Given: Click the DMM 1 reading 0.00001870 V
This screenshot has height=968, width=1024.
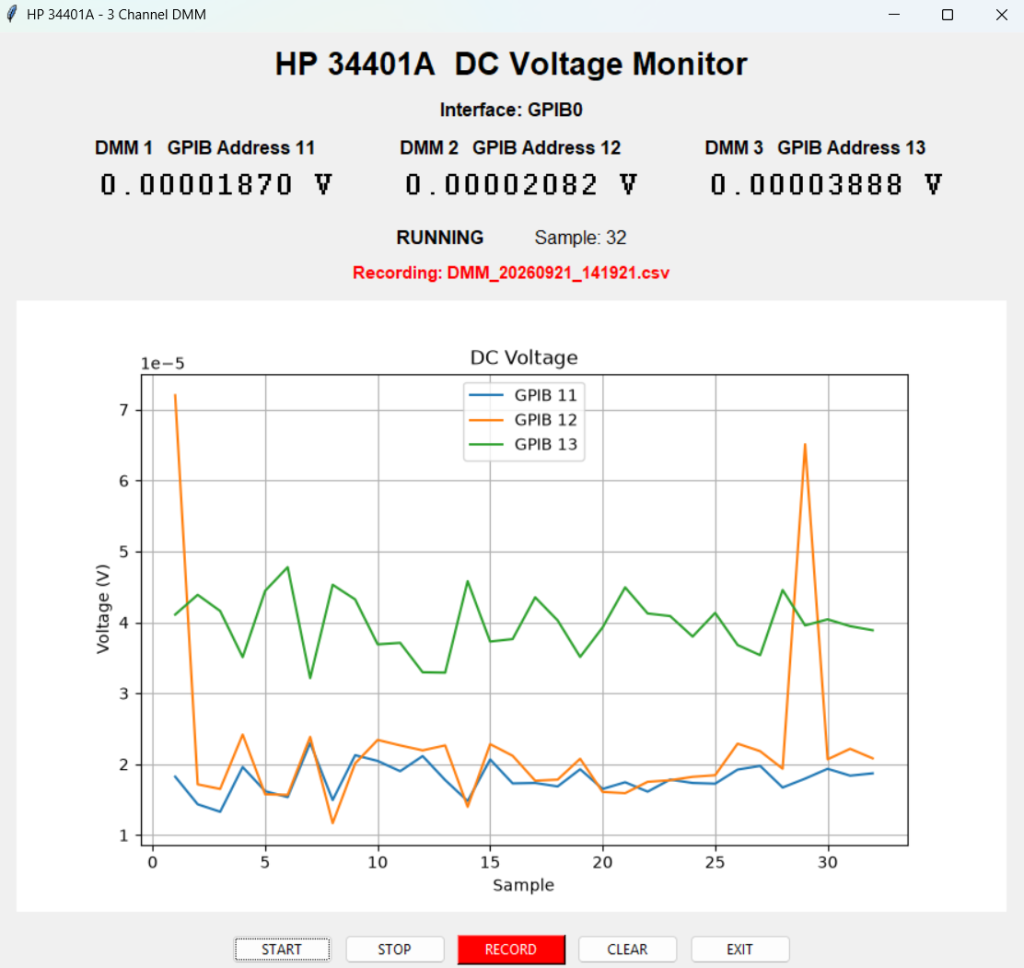Looking at the screenshot, I should tap(216, 185).
